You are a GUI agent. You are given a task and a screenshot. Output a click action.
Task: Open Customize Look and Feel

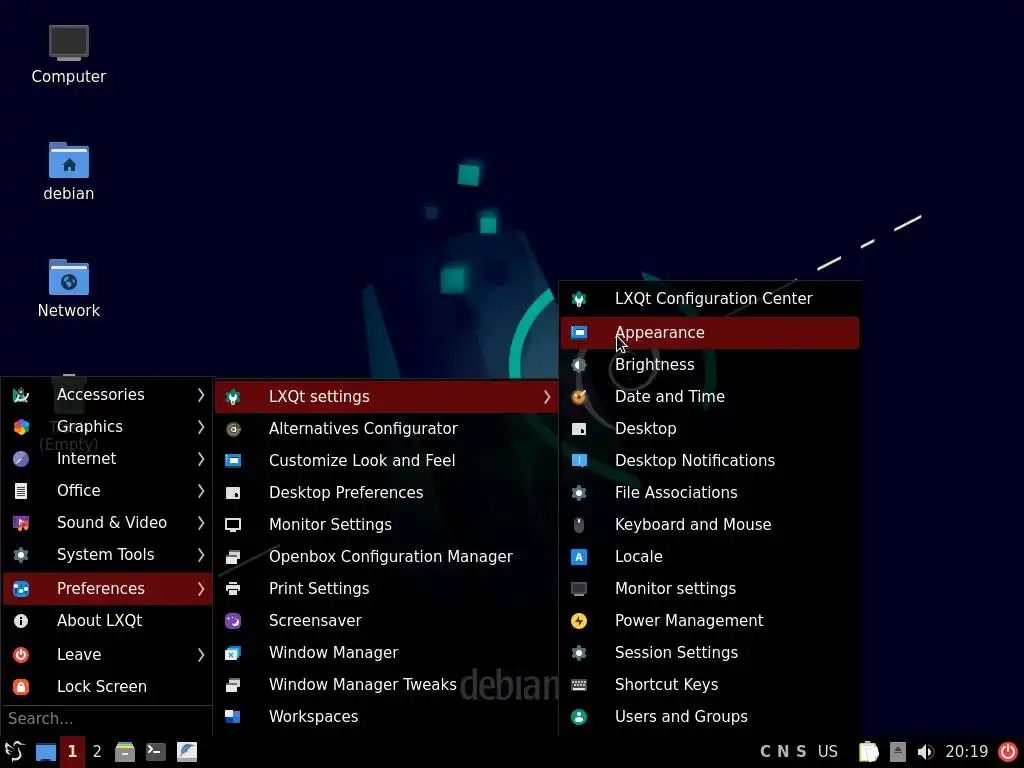(386, 461)
